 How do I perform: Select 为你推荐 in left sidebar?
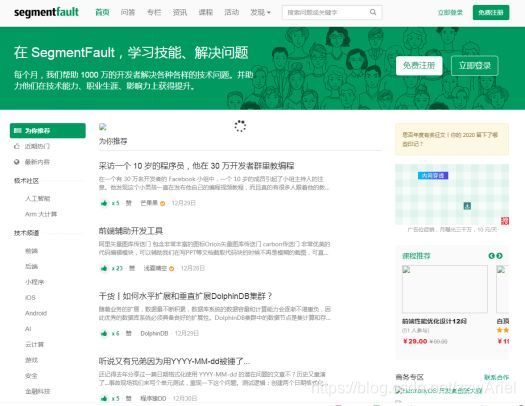48,131
